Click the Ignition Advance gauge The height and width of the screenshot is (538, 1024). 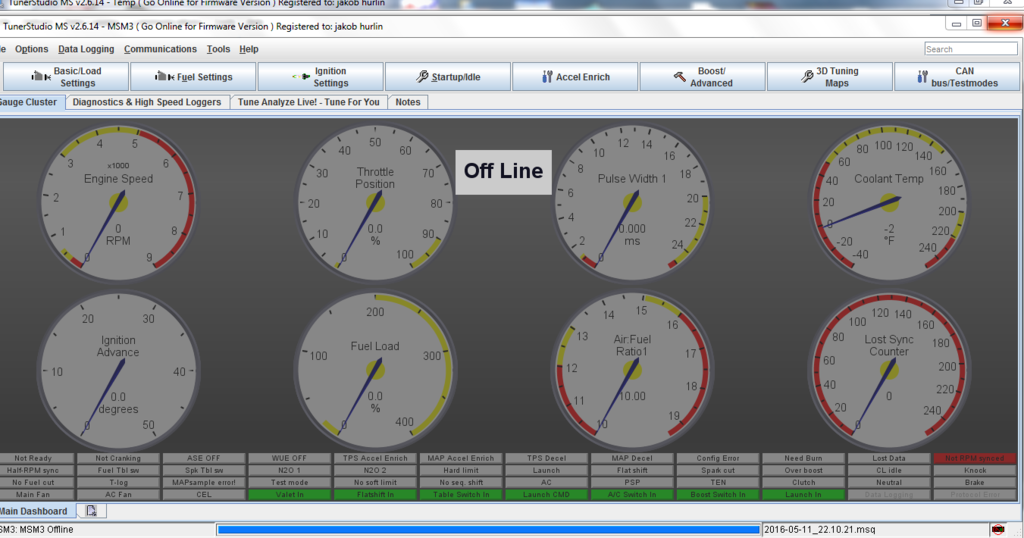(x=118, y=371)
